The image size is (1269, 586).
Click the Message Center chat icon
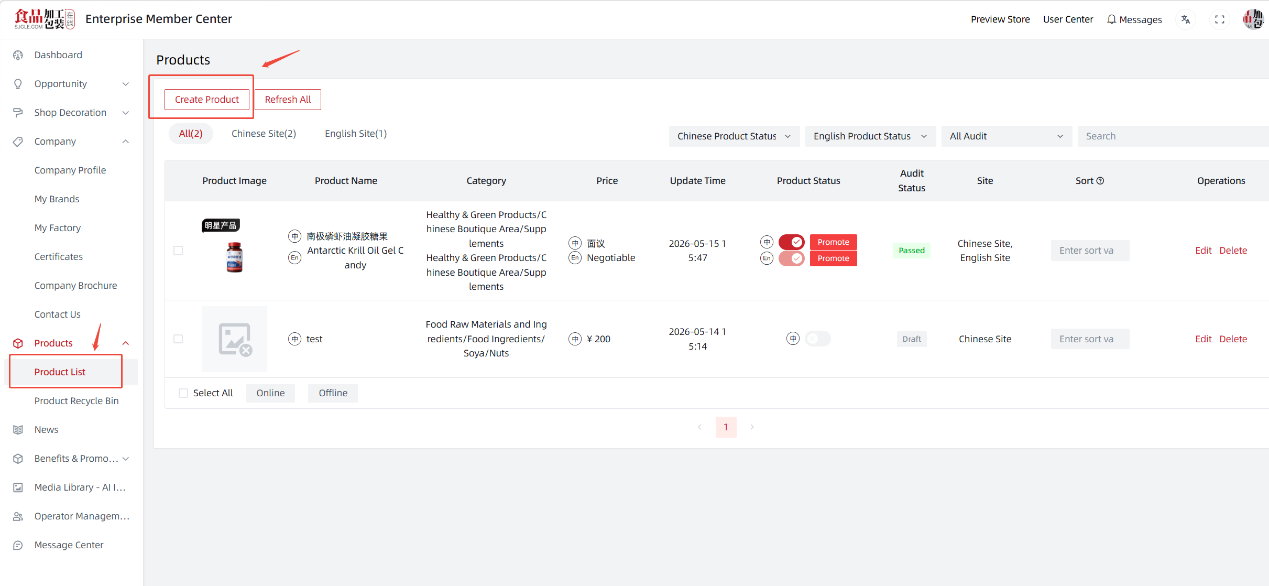click(18, 545)
